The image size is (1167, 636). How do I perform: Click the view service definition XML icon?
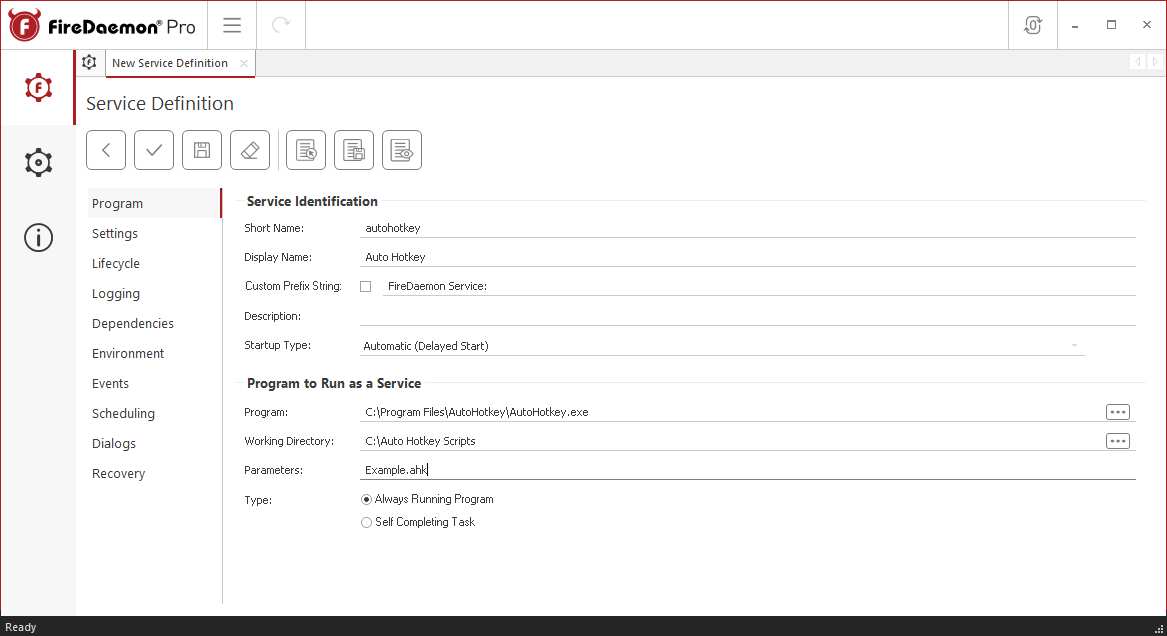coord(402,150)
